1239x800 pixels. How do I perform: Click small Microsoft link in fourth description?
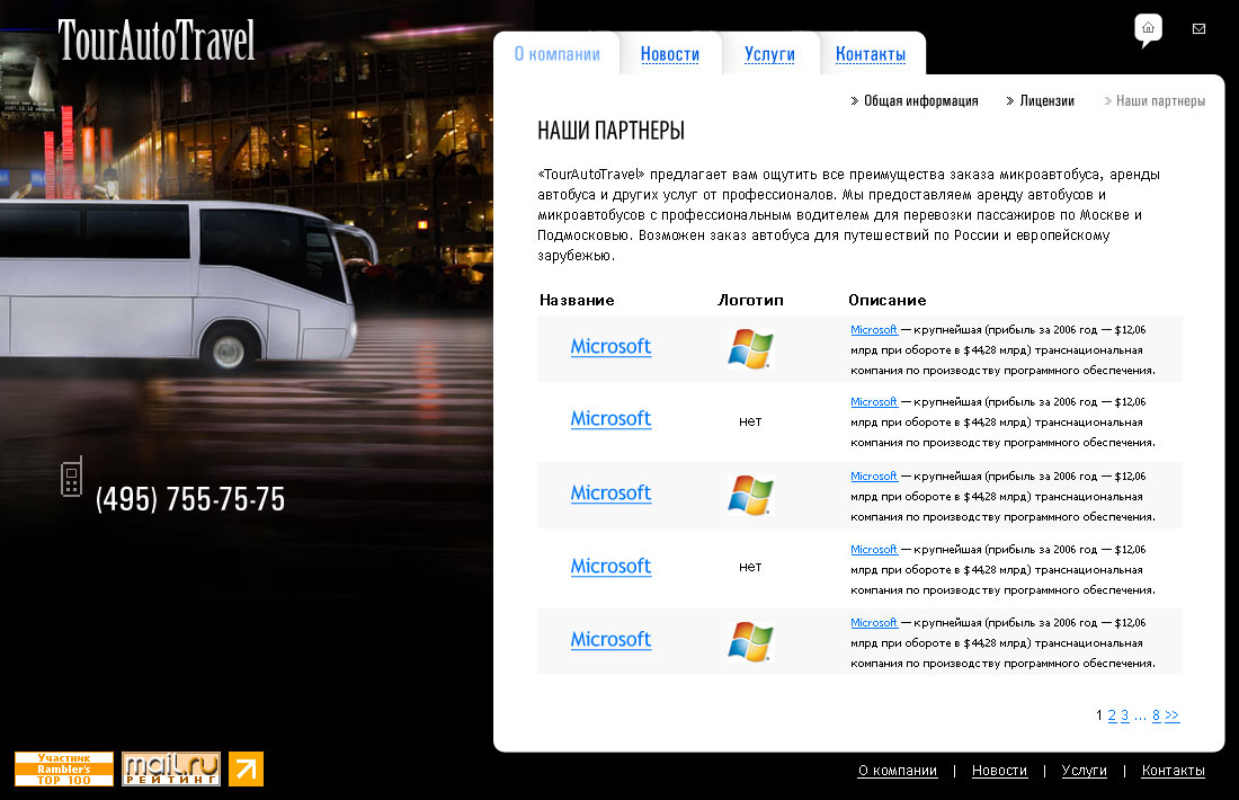tap(874, 549)
